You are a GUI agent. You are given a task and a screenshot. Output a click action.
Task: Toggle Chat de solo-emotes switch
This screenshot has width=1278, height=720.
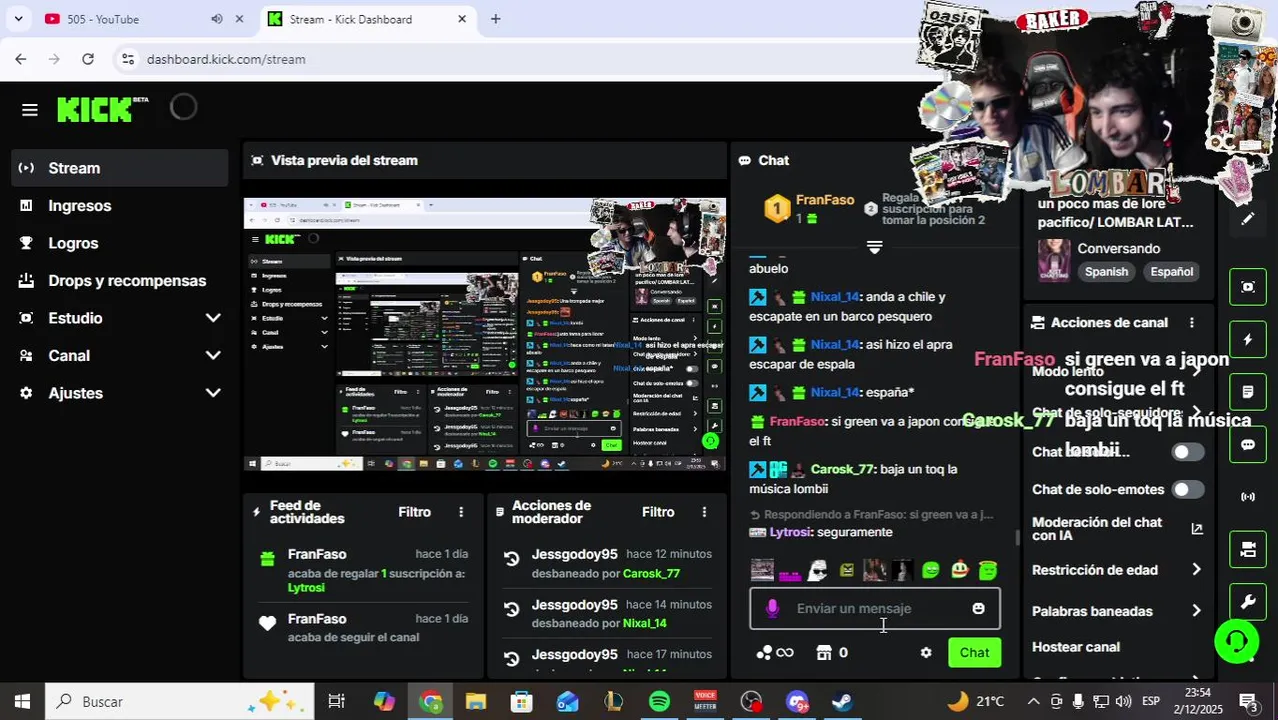coord(1188,489)
